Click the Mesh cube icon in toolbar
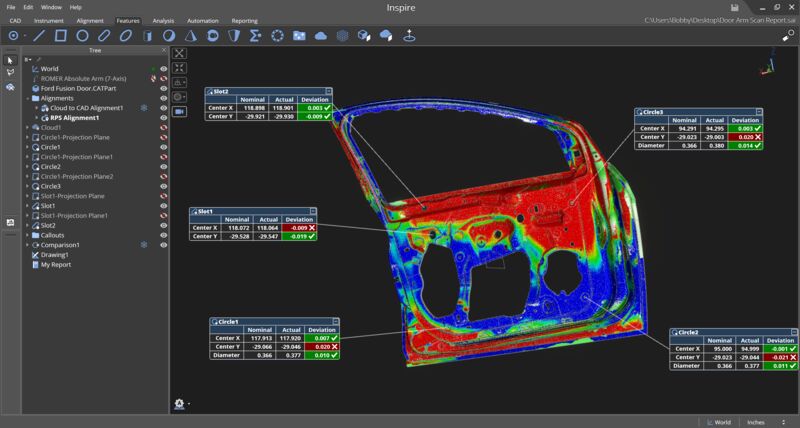 point(342,36)
